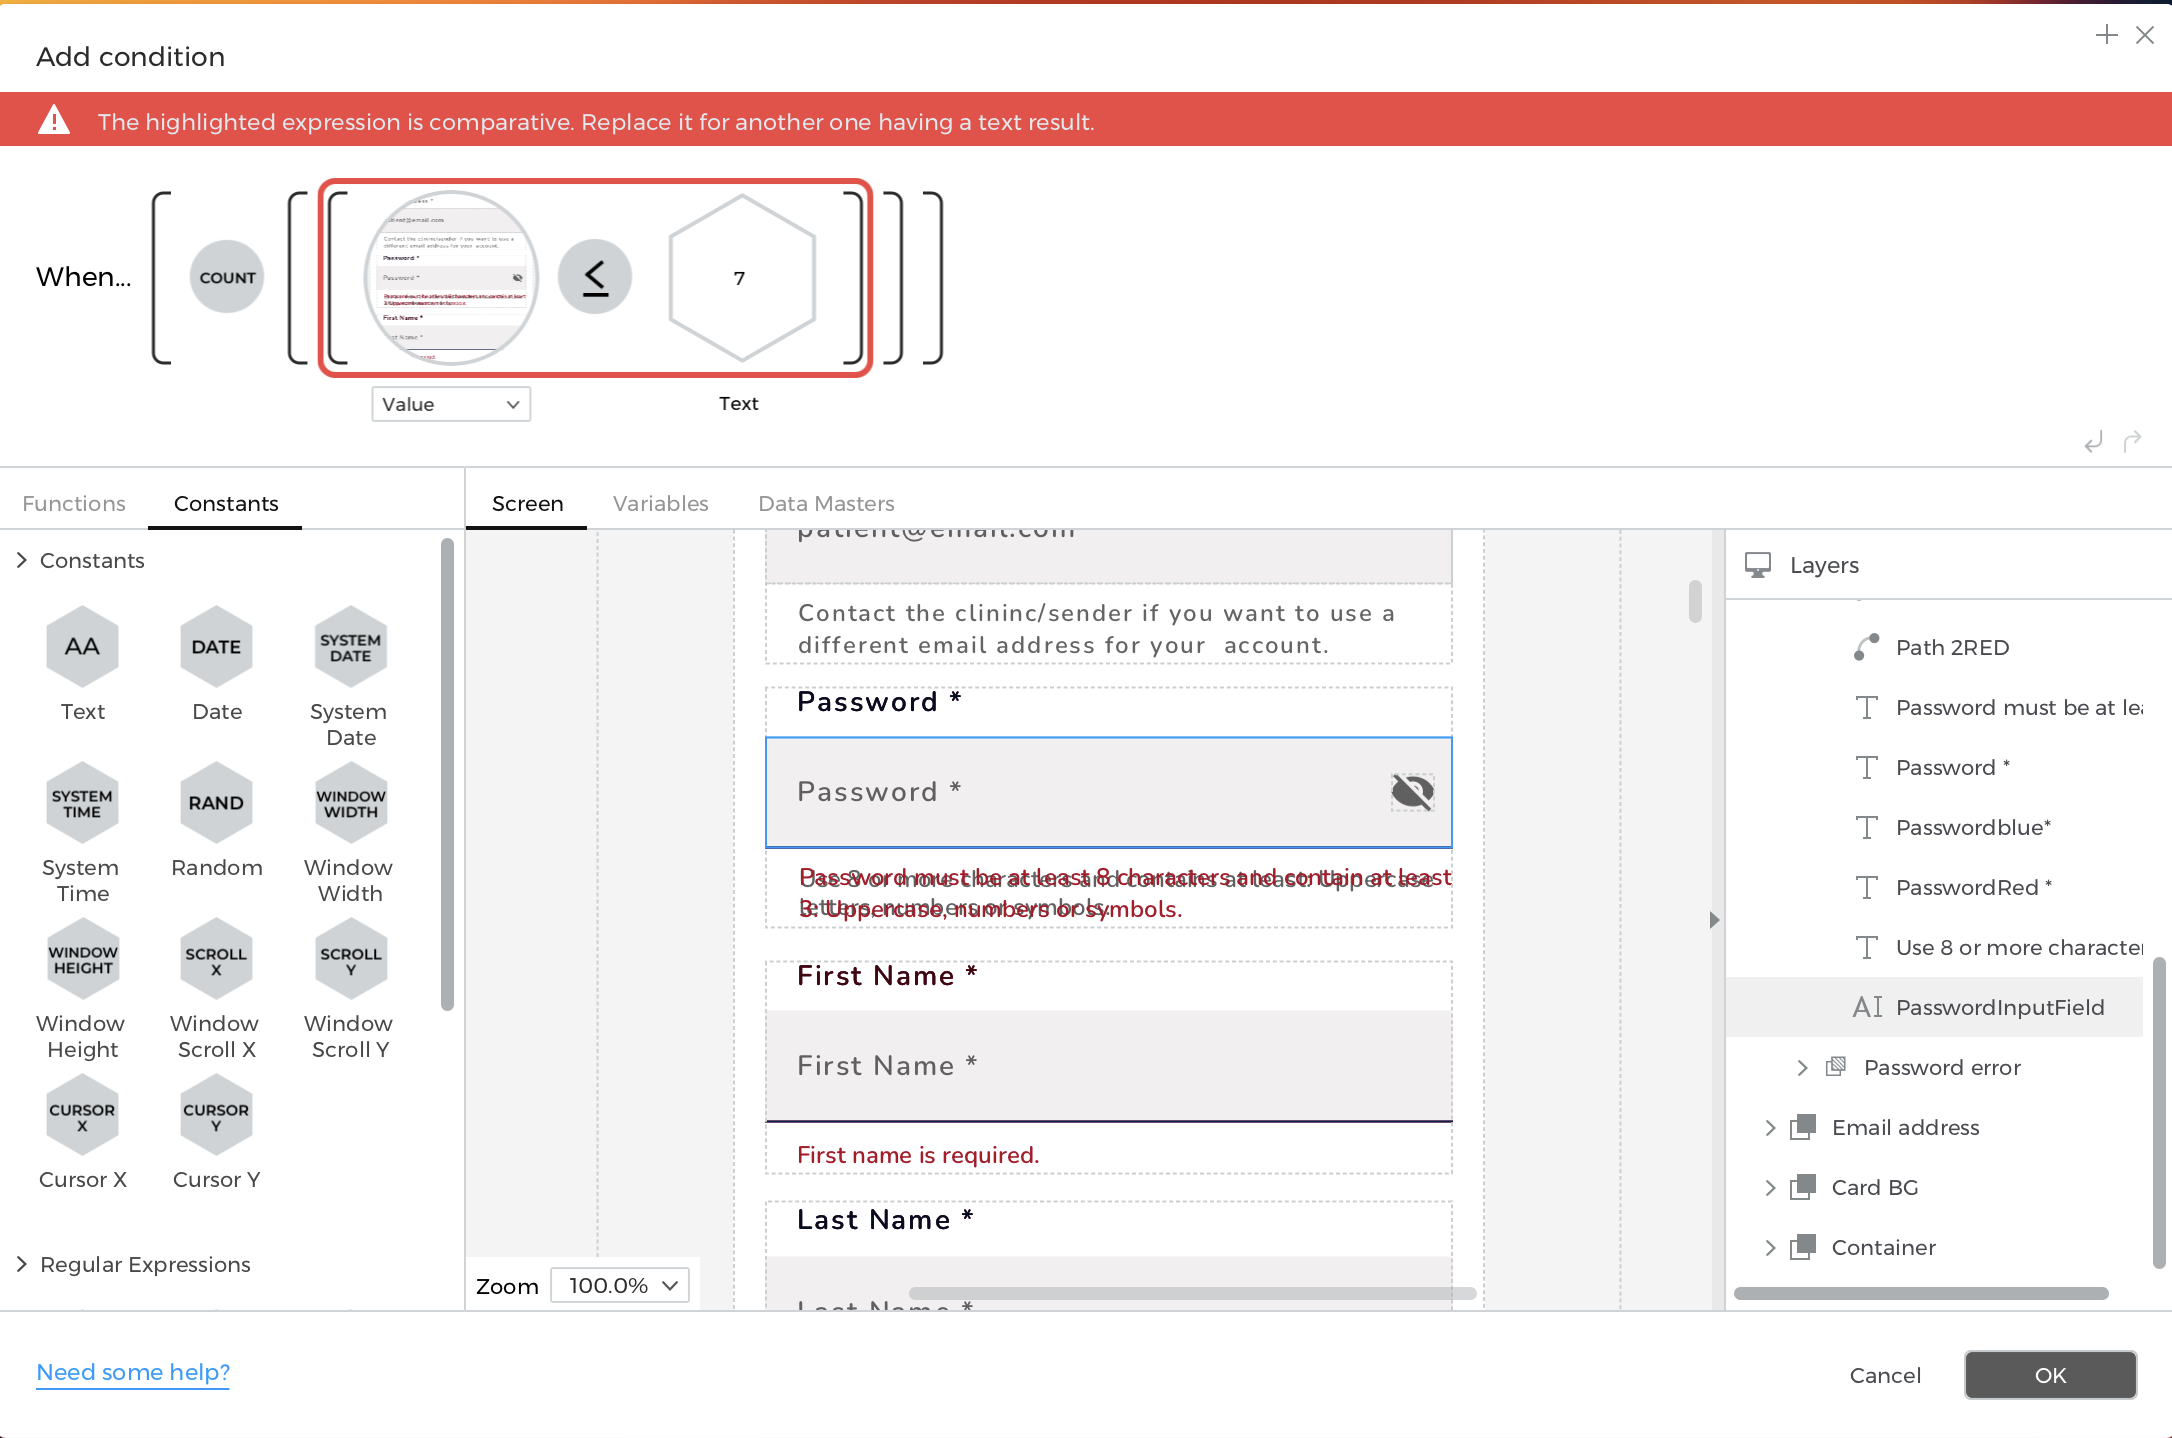Collapse the Layers panel arrow
Image resolution: width=2172 pixels, height=1438 pixels.
[1714, 919]
